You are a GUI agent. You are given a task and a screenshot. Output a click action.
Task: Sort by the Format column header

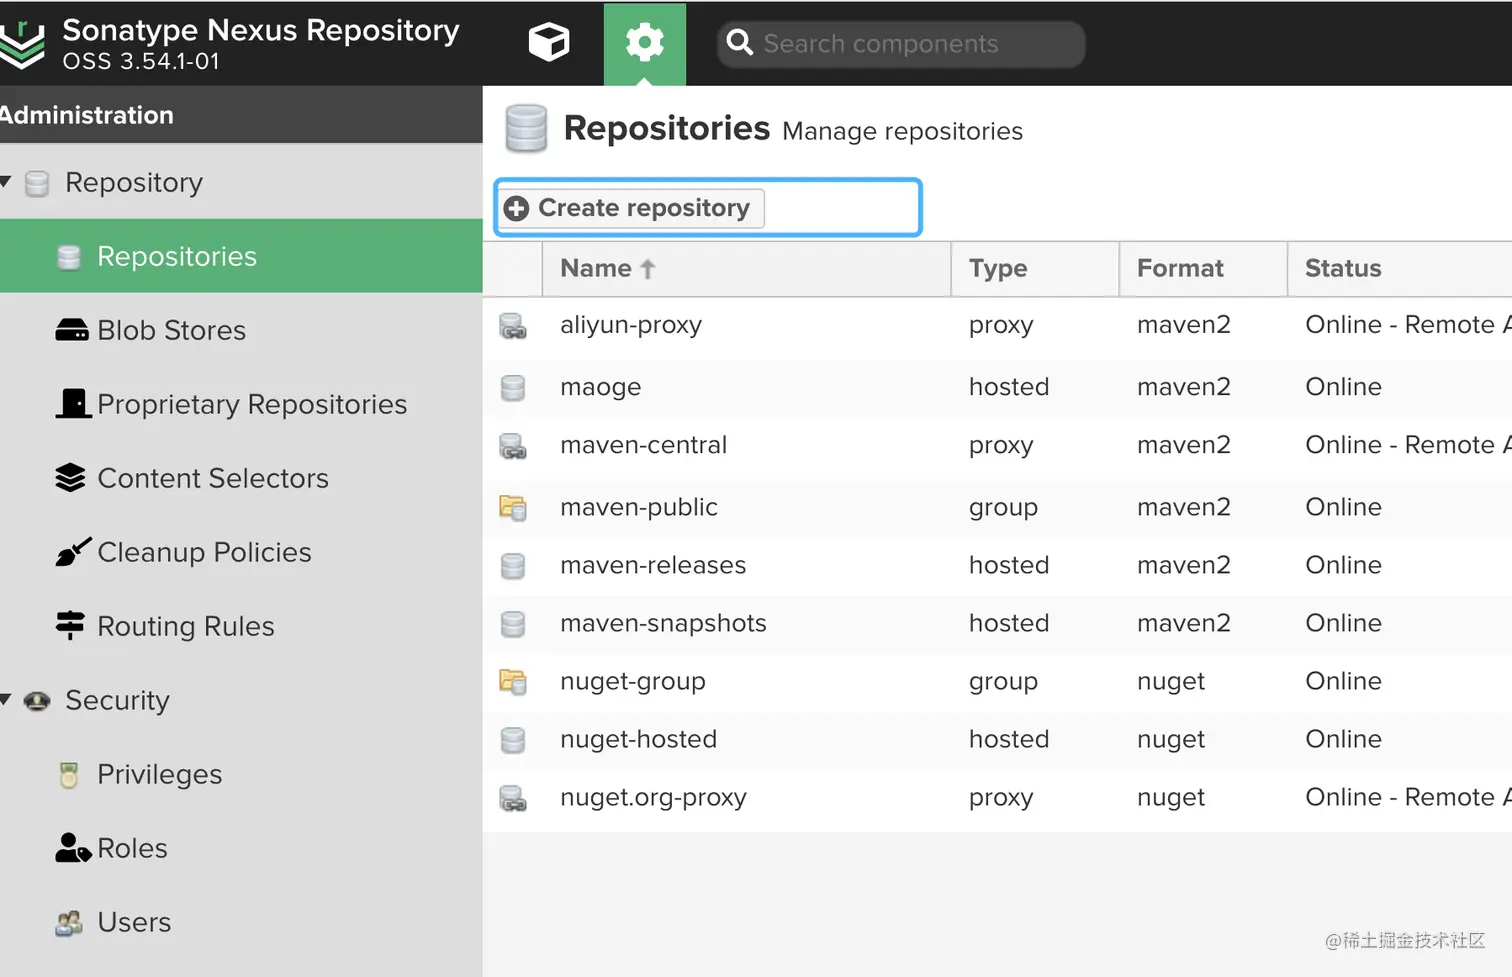pyautogui.click(x=1203, y=268)
